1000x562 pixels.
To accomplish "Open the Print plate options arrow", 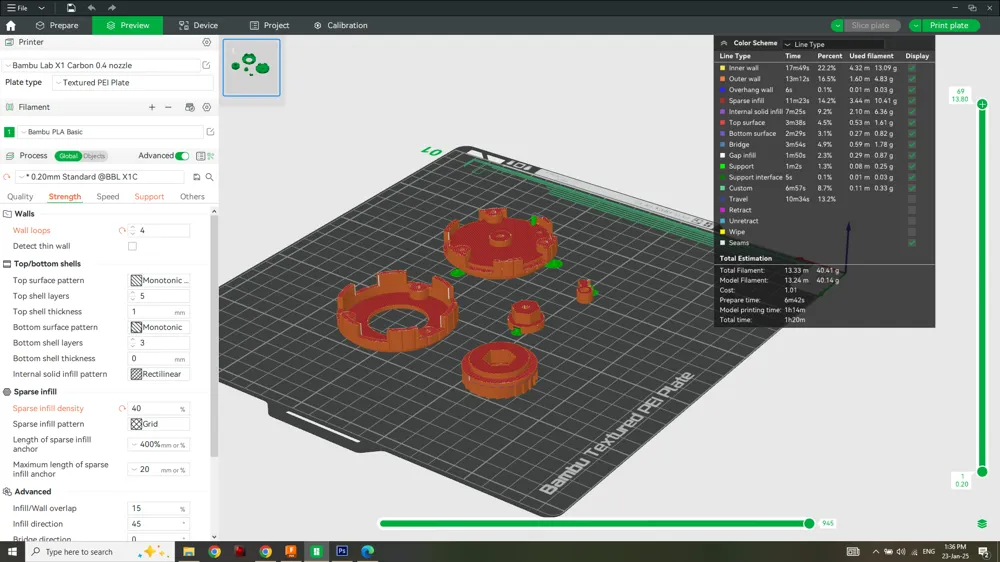I will (915, 26).
